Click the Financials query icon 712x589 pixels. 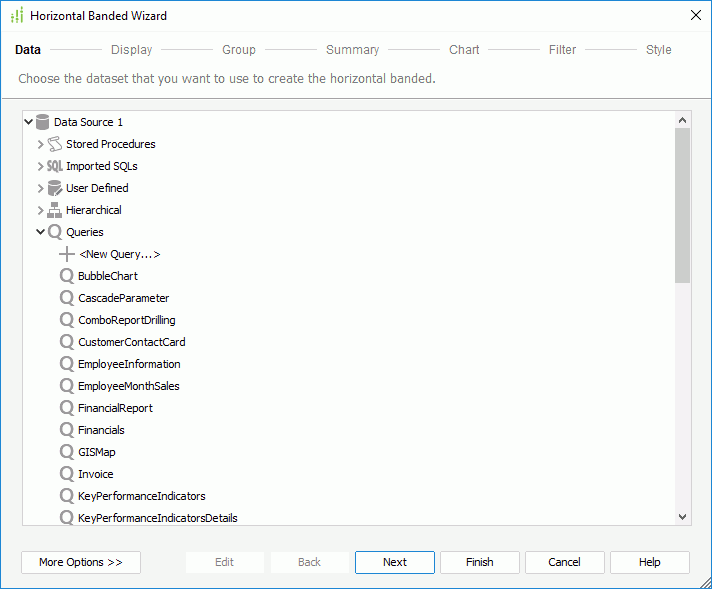(67, 430)
